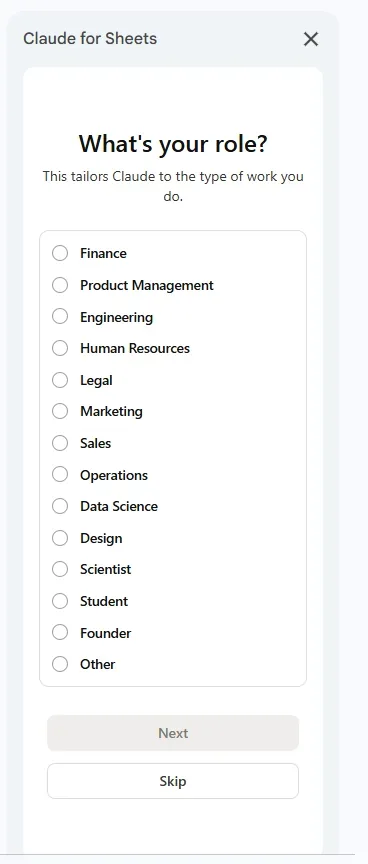Click the Next button
368x864 pixels.
[173, 733]
